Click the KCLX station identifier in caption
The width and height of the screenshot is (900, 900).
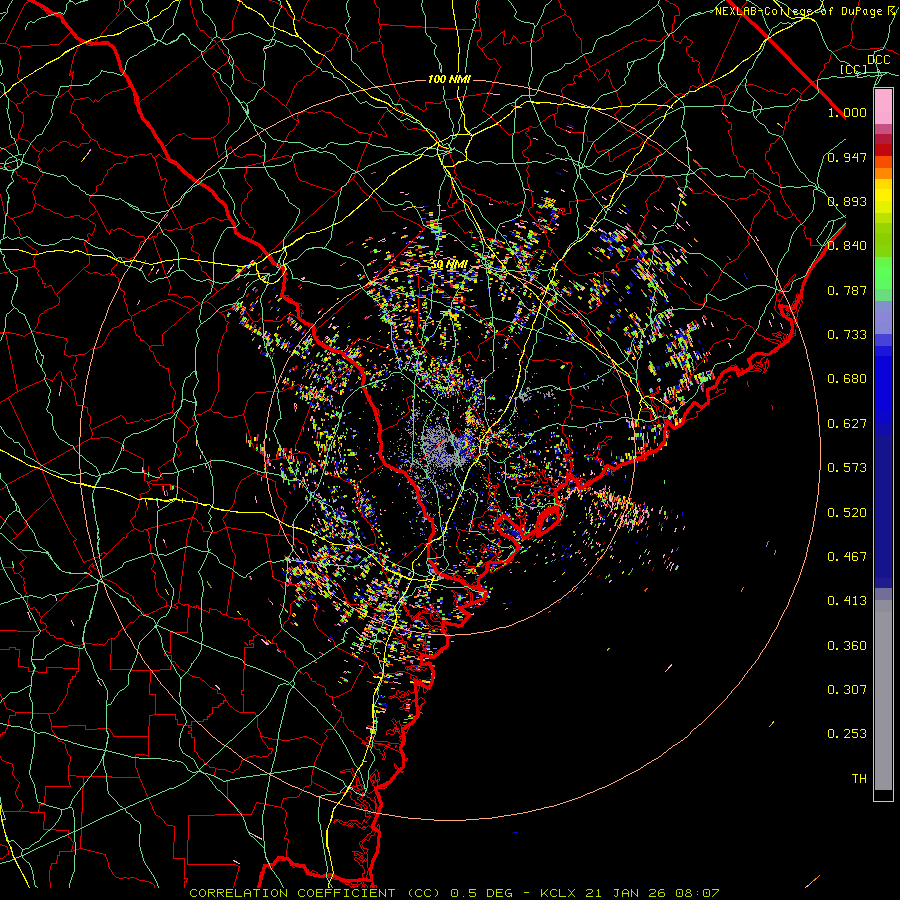(558, 893)
